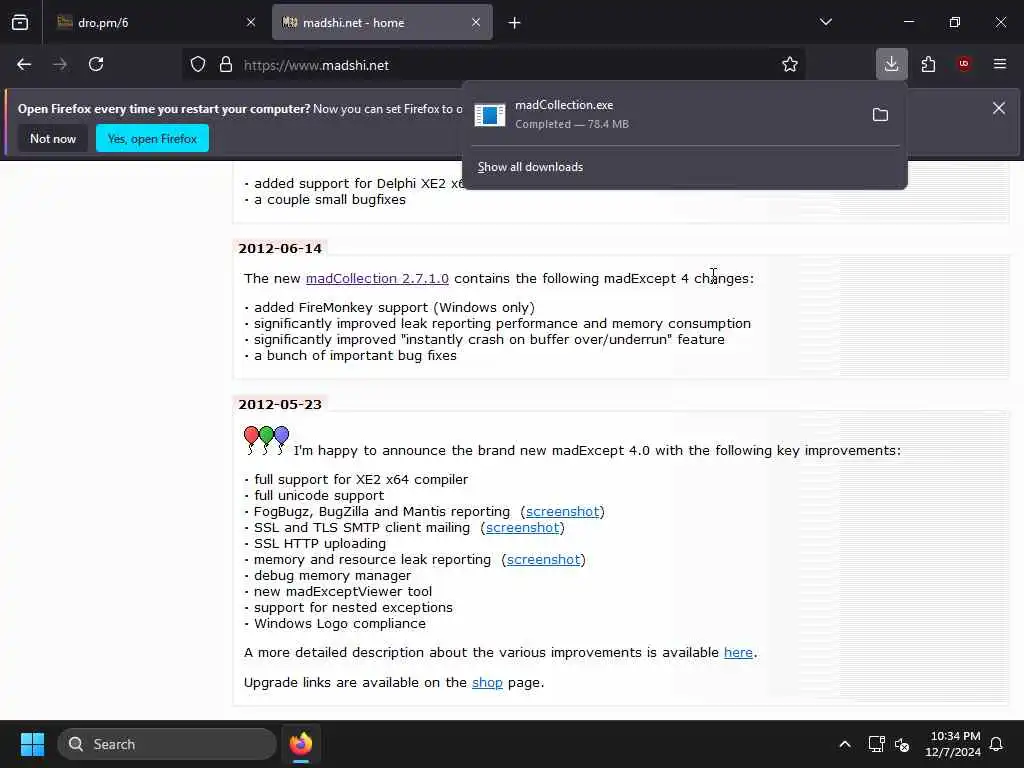The width and height of the screenshot is (1024, 768).
Task: Click the muted volume tray icon
Action: coord(902,744)
